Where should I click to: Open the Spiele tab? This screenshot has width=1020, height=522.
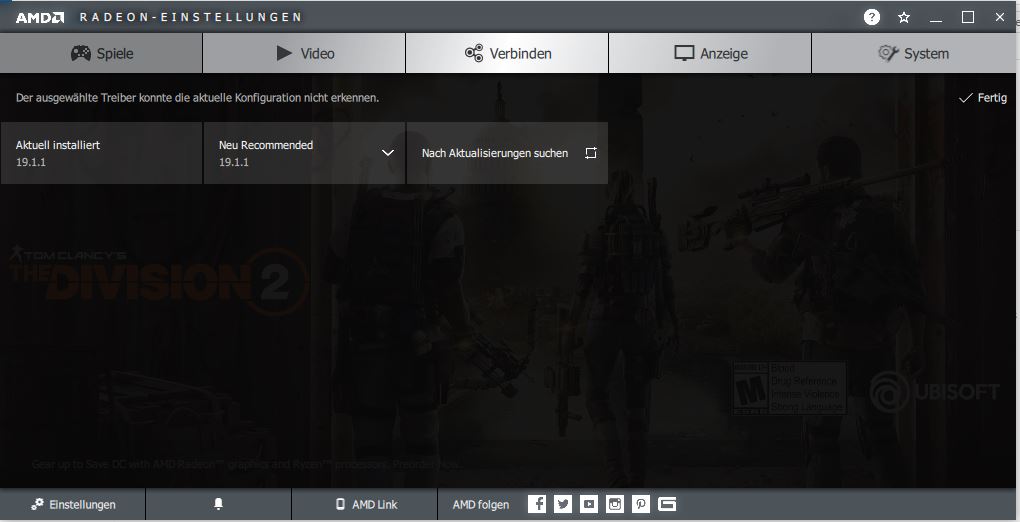point(101,53)
